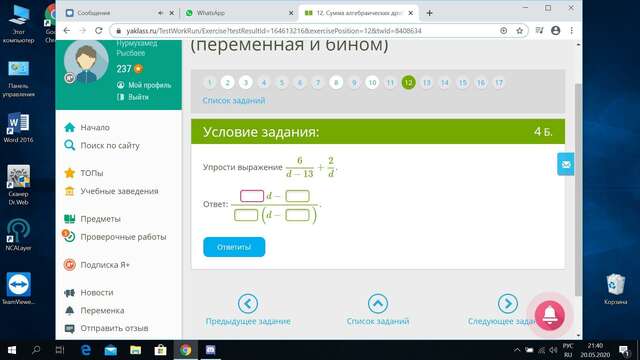Click first numerator coefficient input box
This screenshot has width=640, height=360.
click(x=252, y=196)
